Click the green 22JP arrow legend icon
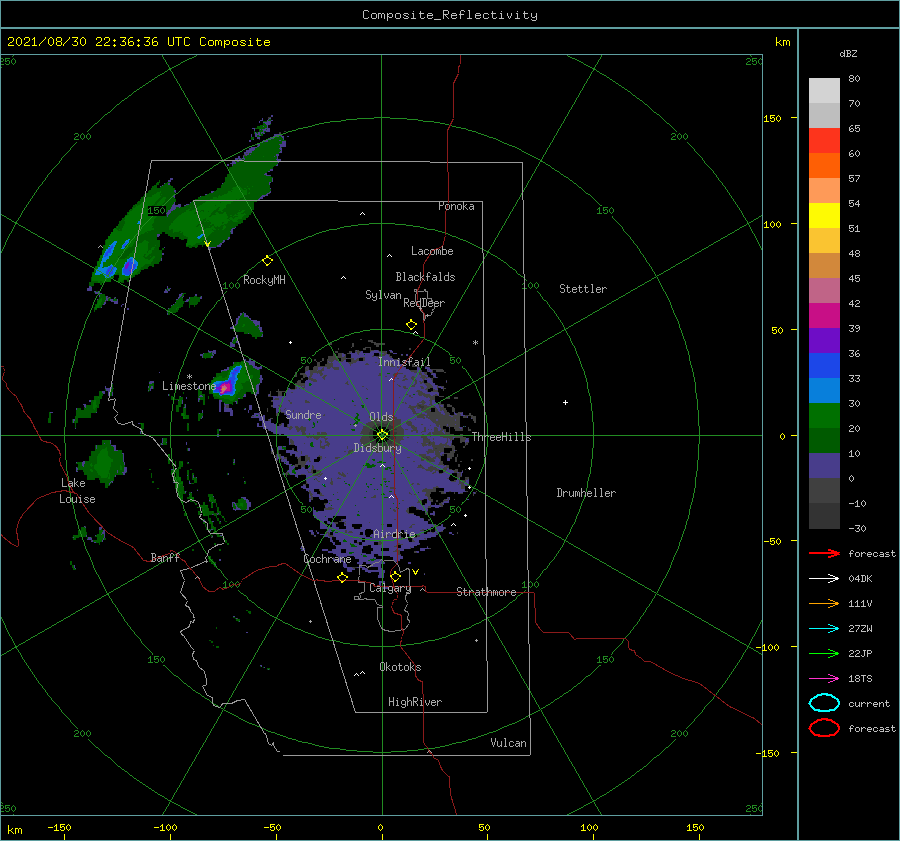 coord(824,653)
